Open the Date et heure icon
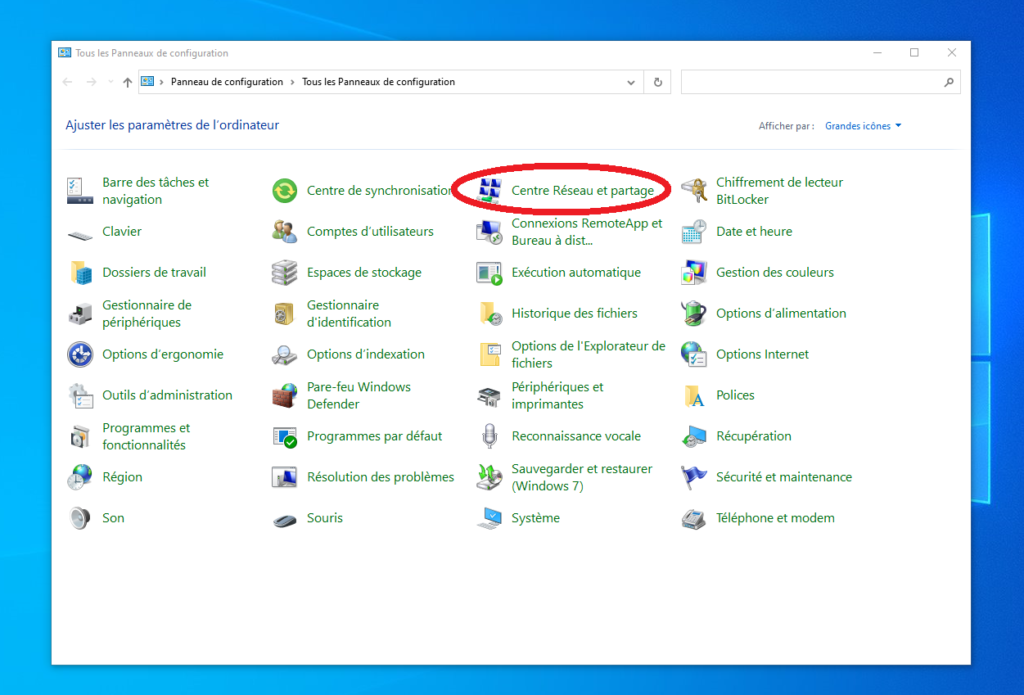1024x695 pixels. pyautogui.click(x=694, y=232)
